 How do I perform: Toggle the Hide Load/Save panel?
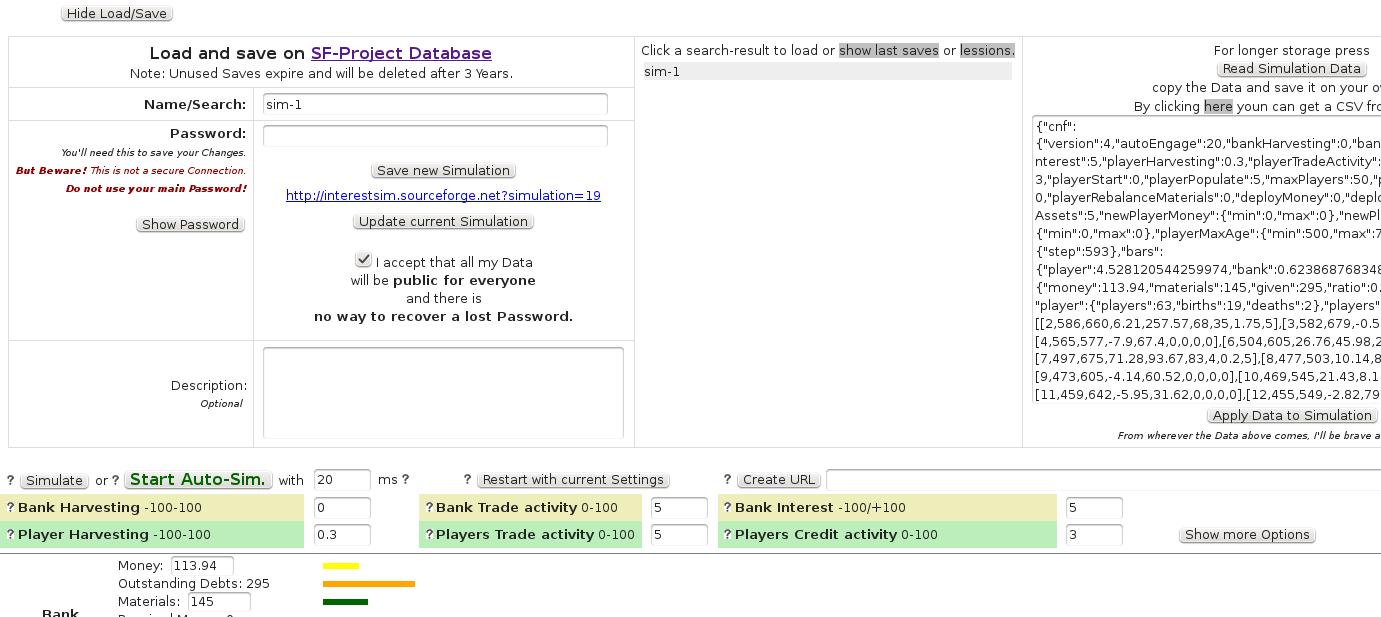pos(116,13)
